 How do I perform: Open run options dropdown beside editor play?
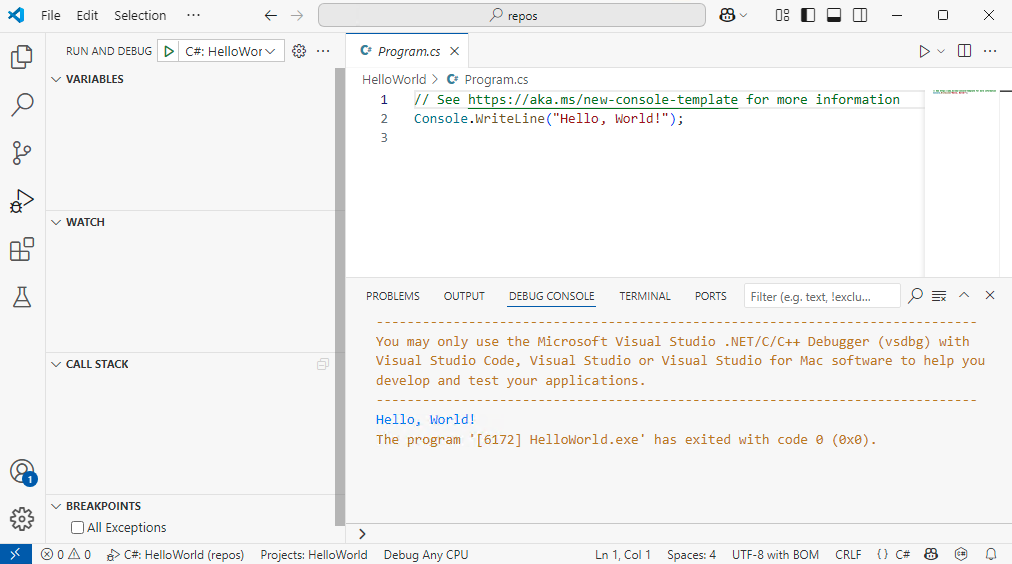click(x=941, y=51)
